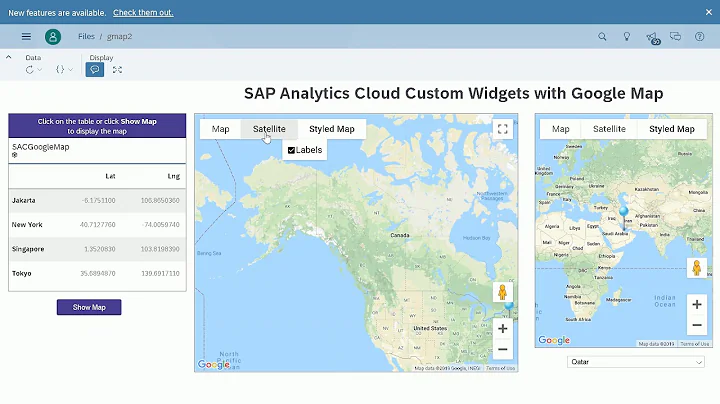The image size is (720, 404).
Task: Click the small icon under SACGoogleMap
Action: (15, 155)
